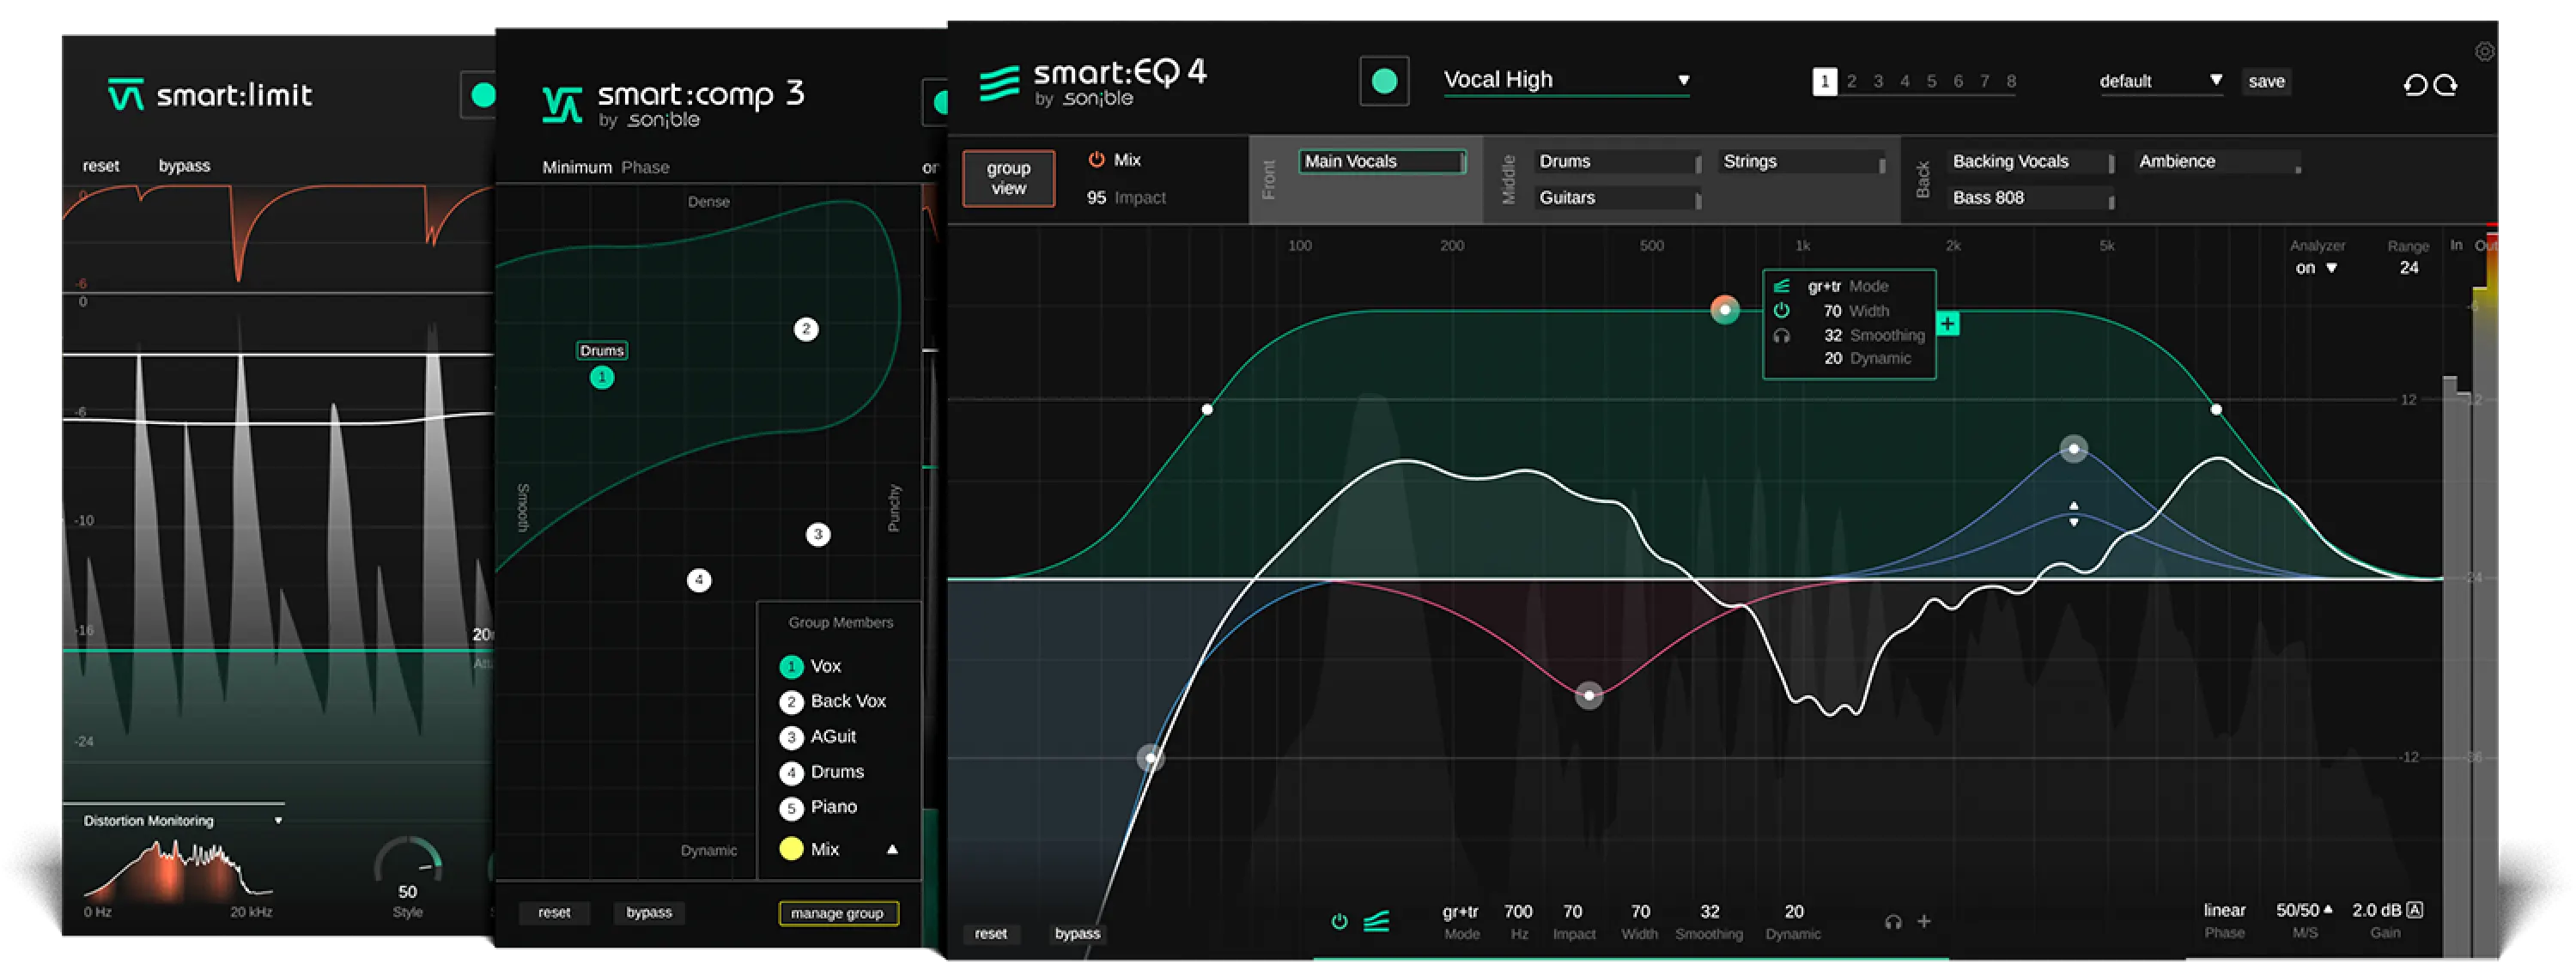Click the sonible smart:comp 3 logo
The image size is (2576, 970).
point(566,103)
